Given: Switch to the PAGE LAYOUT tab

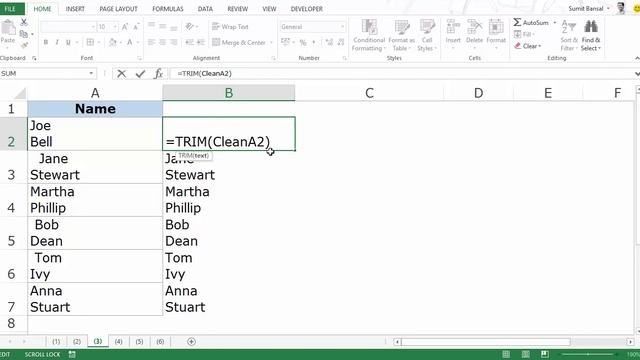Looking at the screenshot, I should (118, 9).
